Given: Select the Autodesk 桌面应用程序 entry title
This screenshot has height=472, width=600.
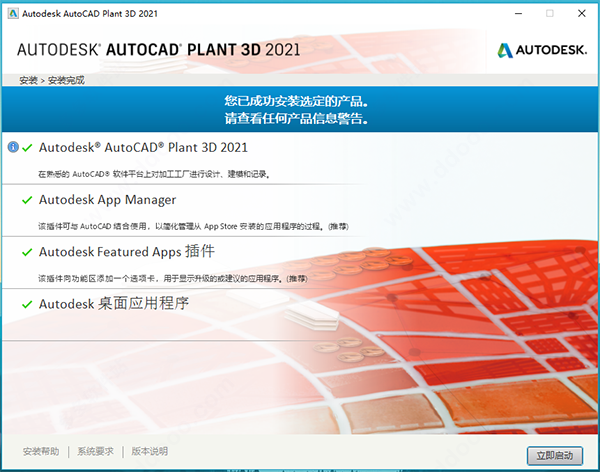Looking at the screenshot, I should (114, 304).
